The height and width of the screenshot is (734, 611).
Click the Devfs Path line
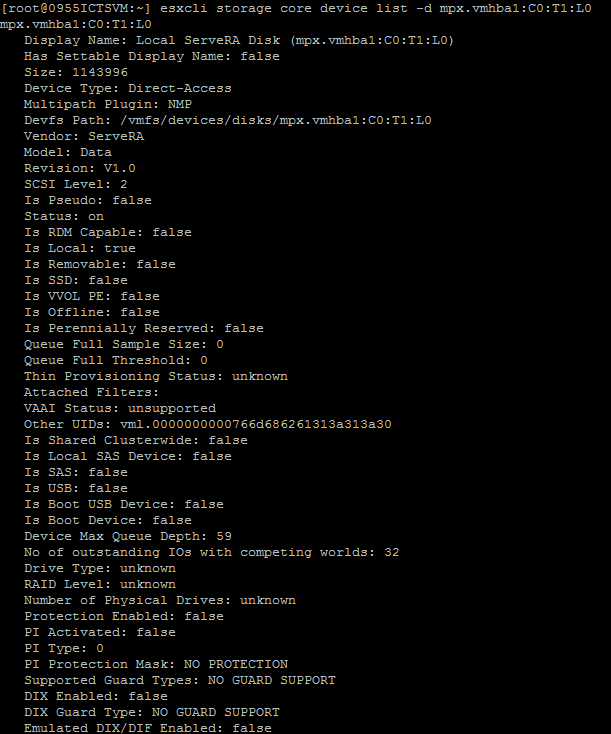click(228, 120)
